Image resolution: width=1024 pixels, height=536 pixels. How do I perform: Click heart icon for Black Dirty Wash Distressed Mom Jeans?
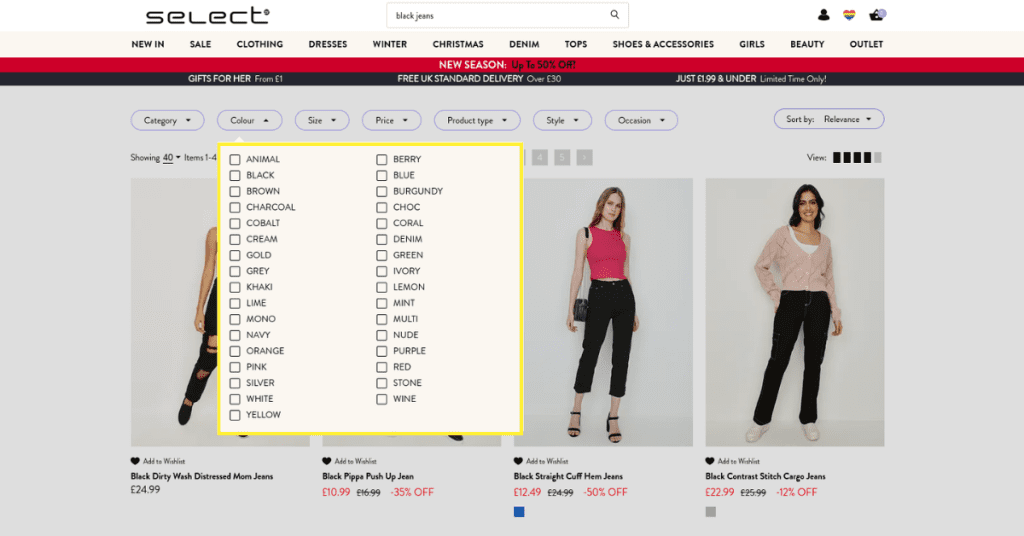click(135, 461)
